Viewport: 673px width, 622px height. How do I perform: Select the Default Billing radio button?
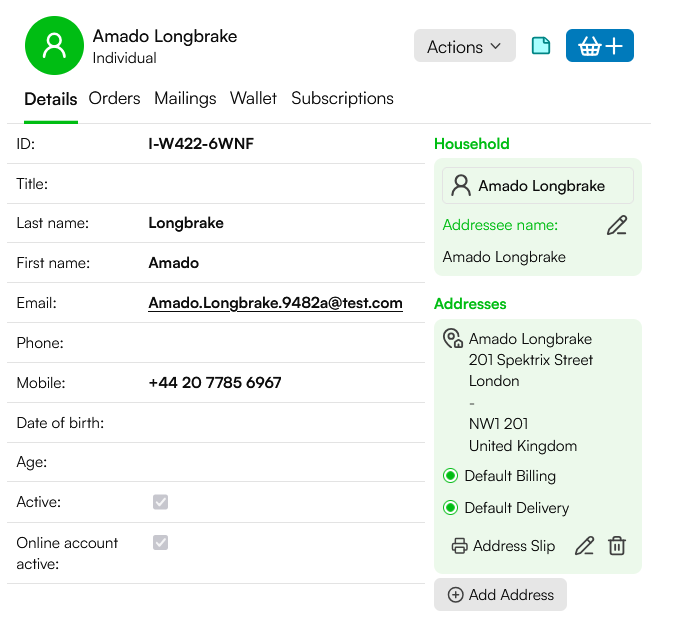coord(450,476)
